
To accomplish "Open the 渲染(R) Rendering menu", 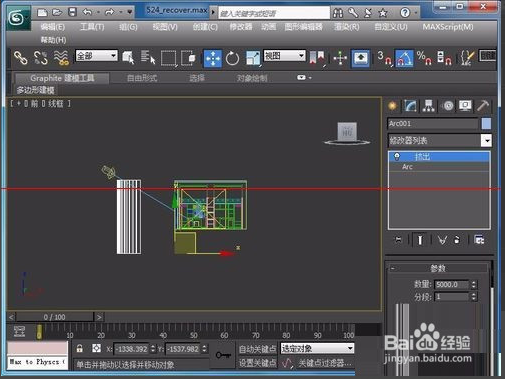I will pos(347,27).
